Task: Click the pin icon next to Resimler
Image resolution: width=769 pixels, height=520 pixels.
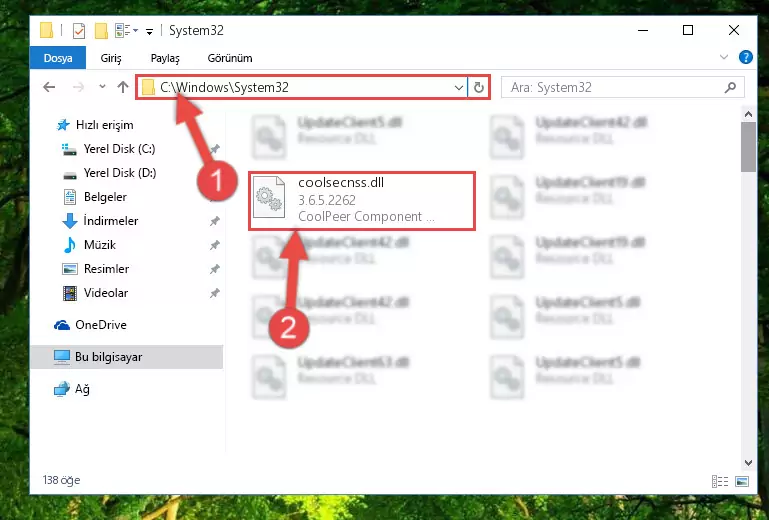Action: click(214, 269)
